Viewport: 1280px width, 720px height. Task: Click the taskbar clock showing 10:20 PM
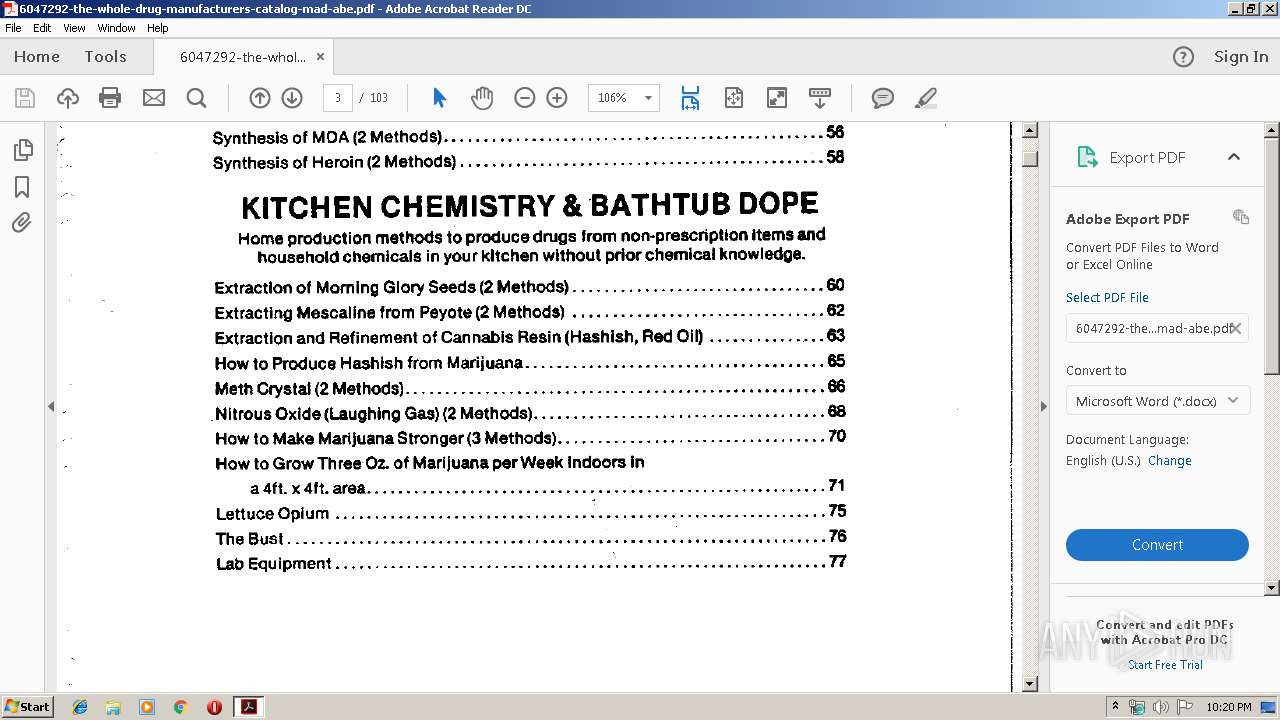pos(1229,707)
